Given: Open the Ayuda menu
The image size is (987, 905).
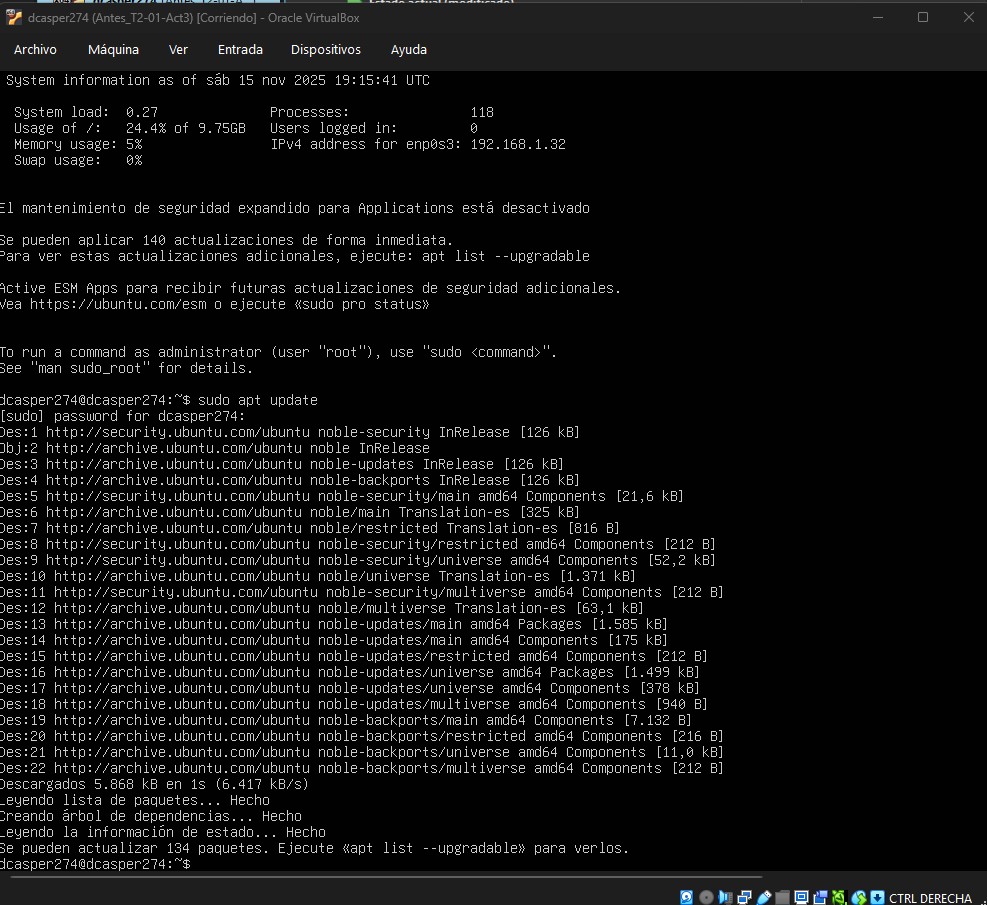Looking at the screenshot, I should tap(408, 49).
